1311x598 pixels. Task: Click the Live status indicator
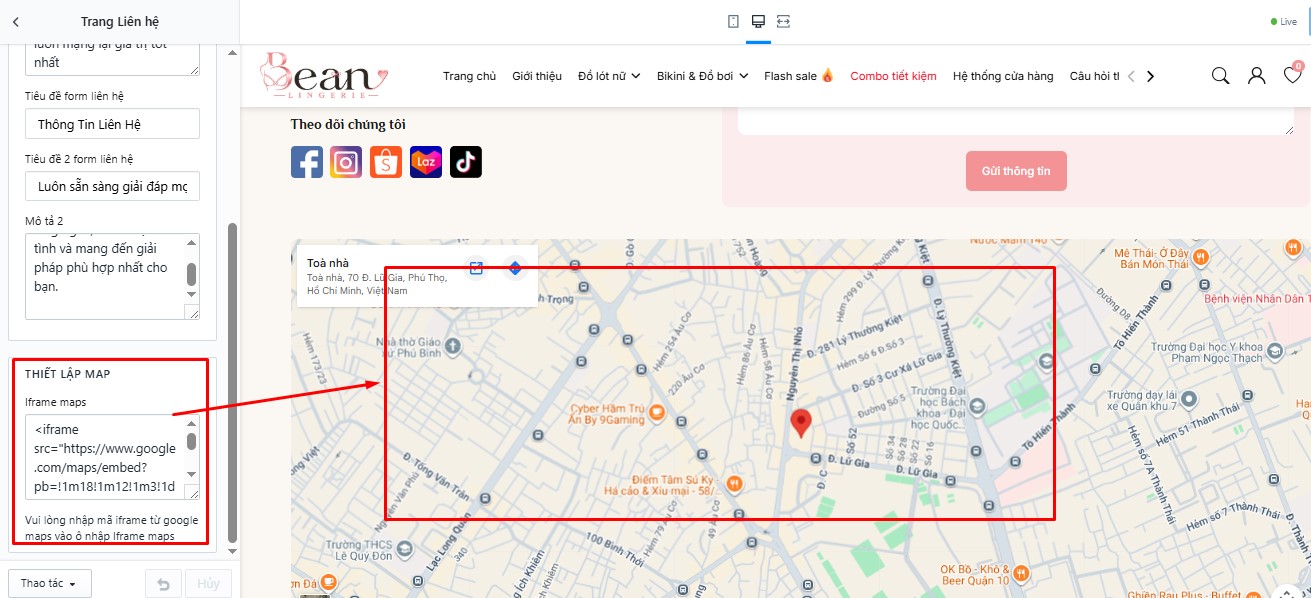pyautogui.click(x=1284, y=21)
